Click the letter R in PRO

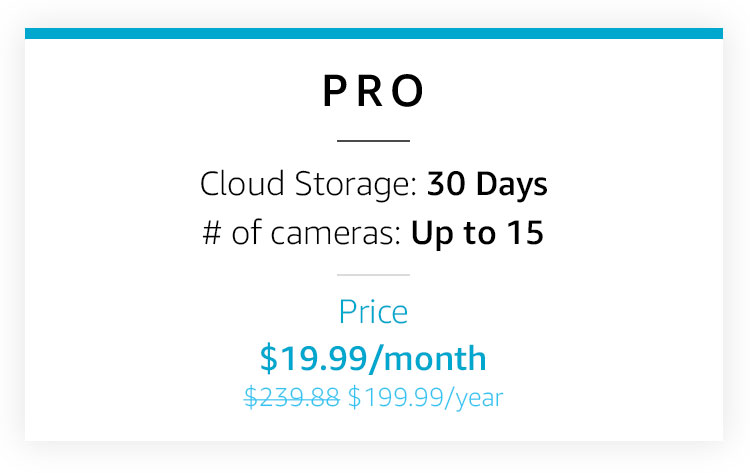coord(371,92)
